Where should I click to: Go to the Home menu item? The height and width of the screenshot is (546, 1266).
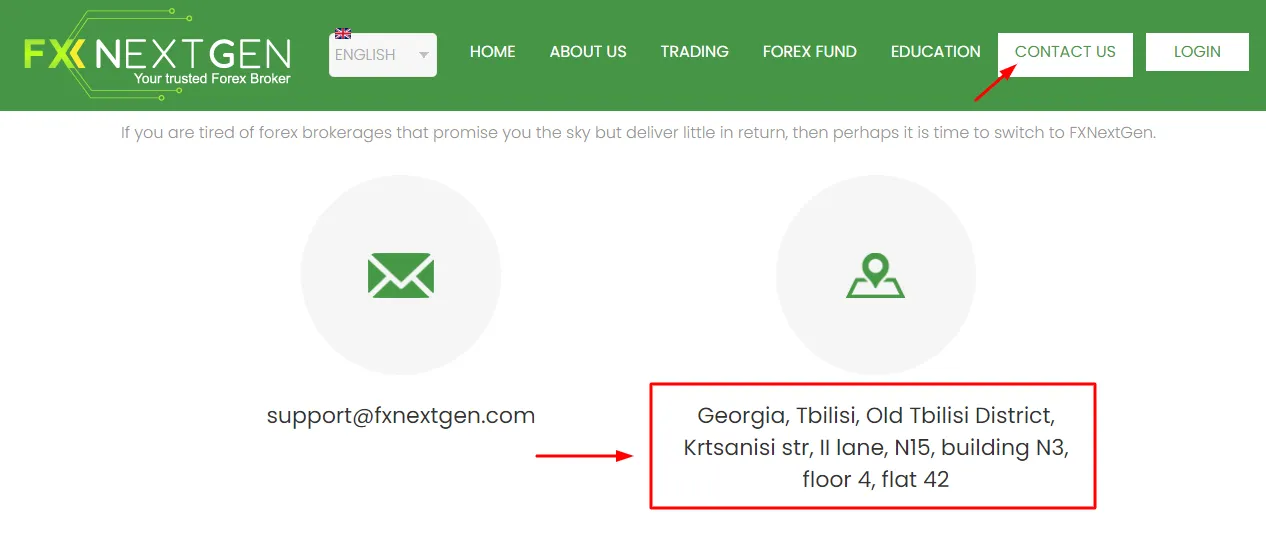[493, 52]
